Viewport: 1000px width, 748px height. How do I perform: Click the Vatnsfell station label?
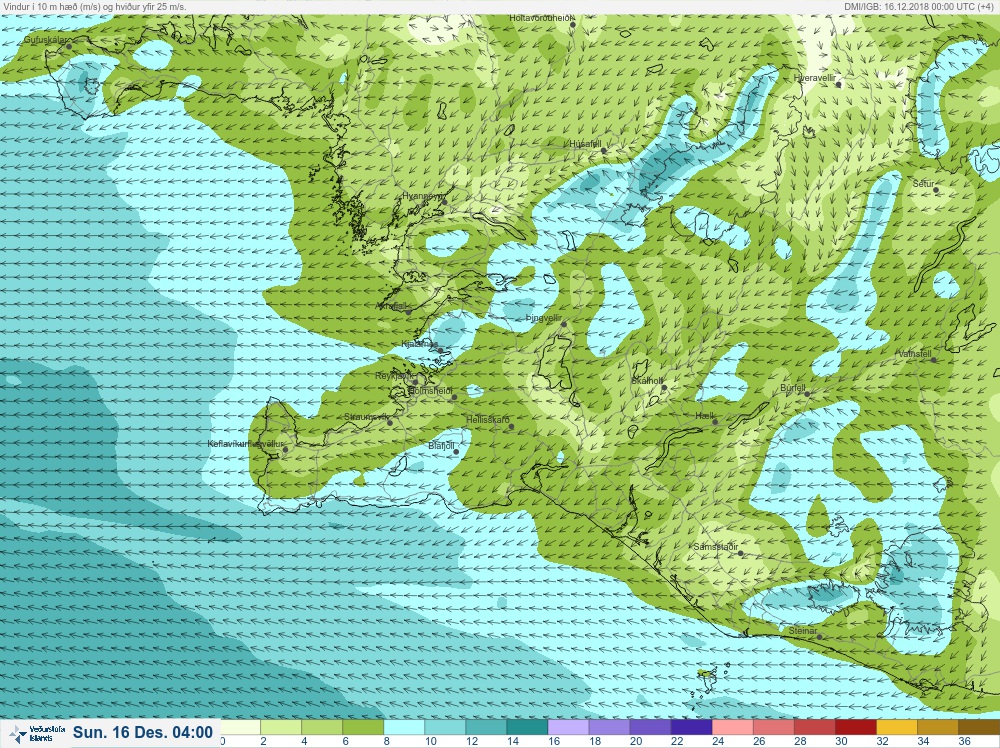pos(915,354)
